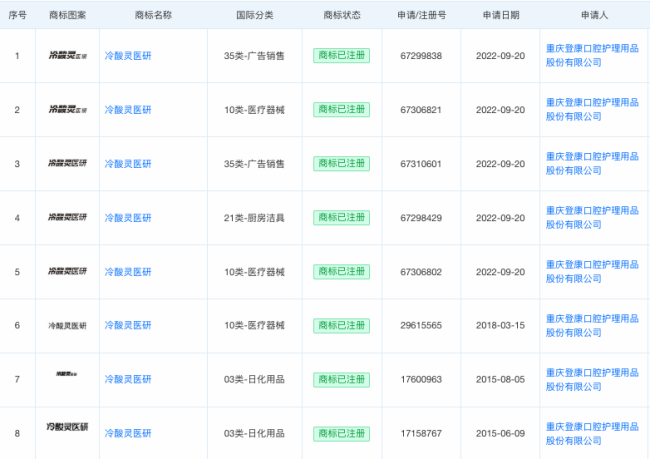Click trademark logo image in row 3

[68, 163]
